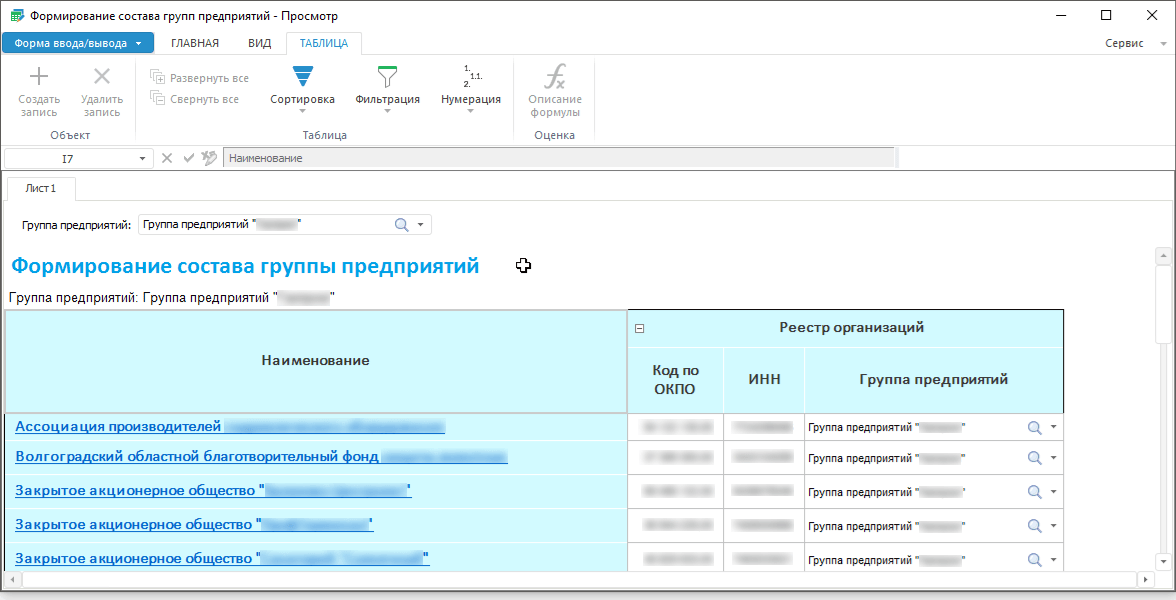Switch to the ВИД ribbon tab
Viewport: 1176px width, 600px height.
pos(260,43)
